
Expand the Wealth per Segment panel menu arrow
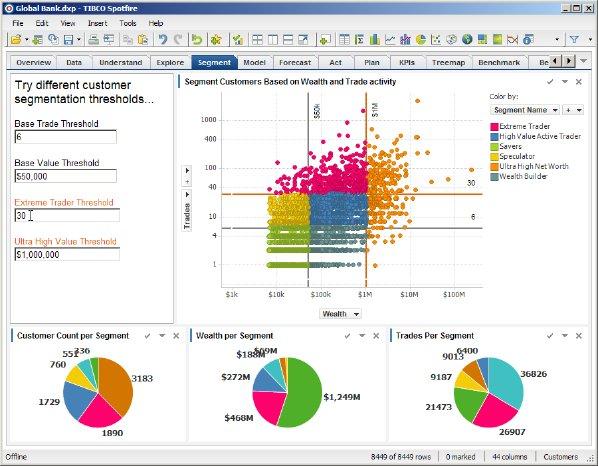point(362,336)
